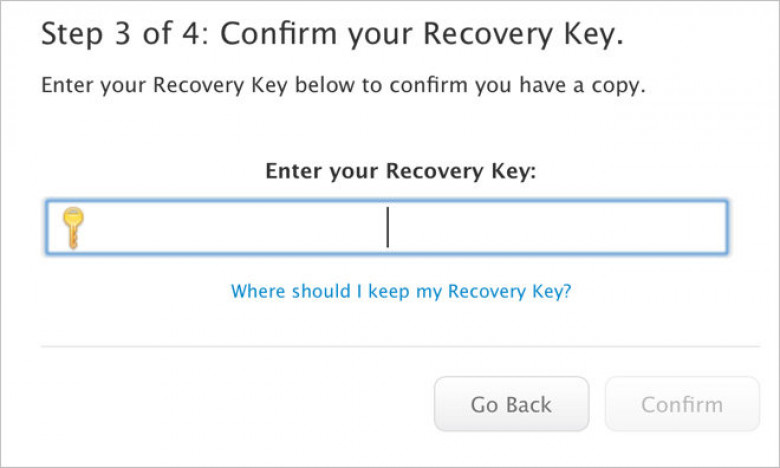Screen dimensions: 780x468
Task: Click the word 'Go' on the Go Back button
Action: pyautogui.click(x=485, y=405)
